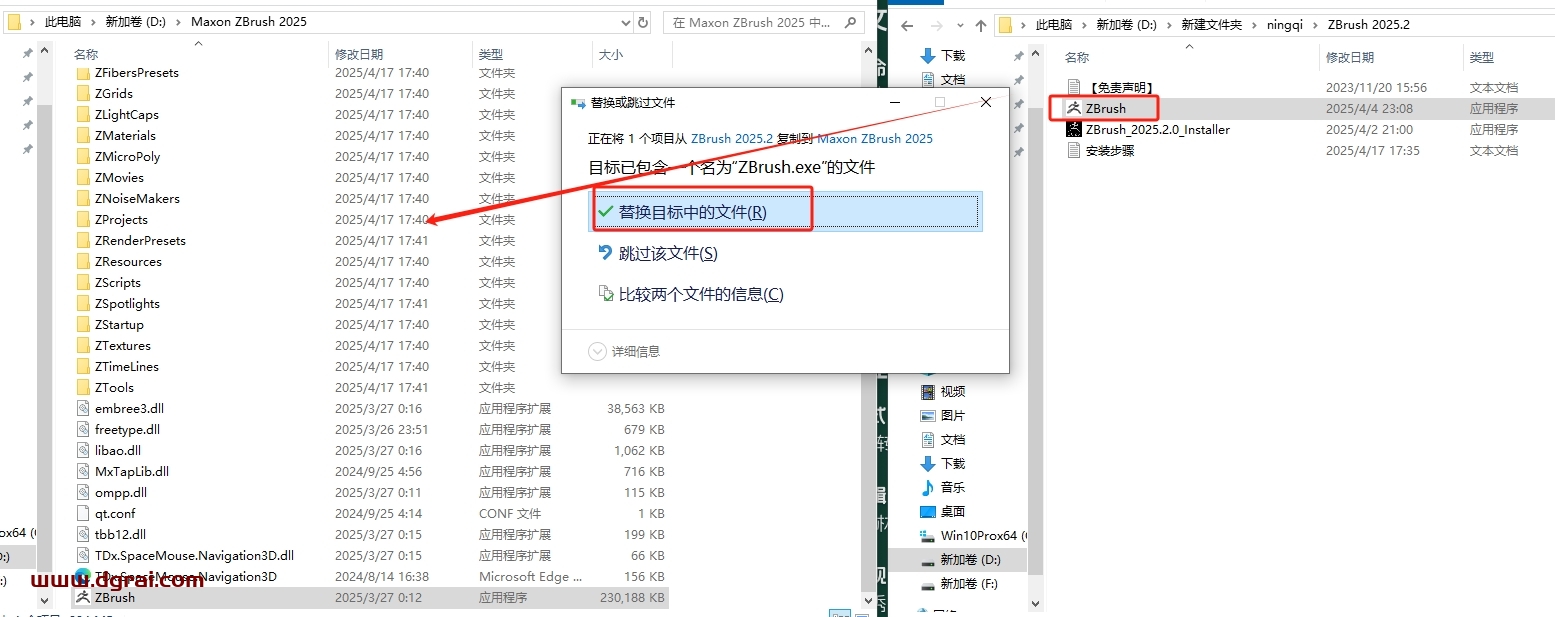Select the Win10Prox64 drive in navigation pane
The height and width of the screenshot is (617, 1555).
click(x=973, y=535)
